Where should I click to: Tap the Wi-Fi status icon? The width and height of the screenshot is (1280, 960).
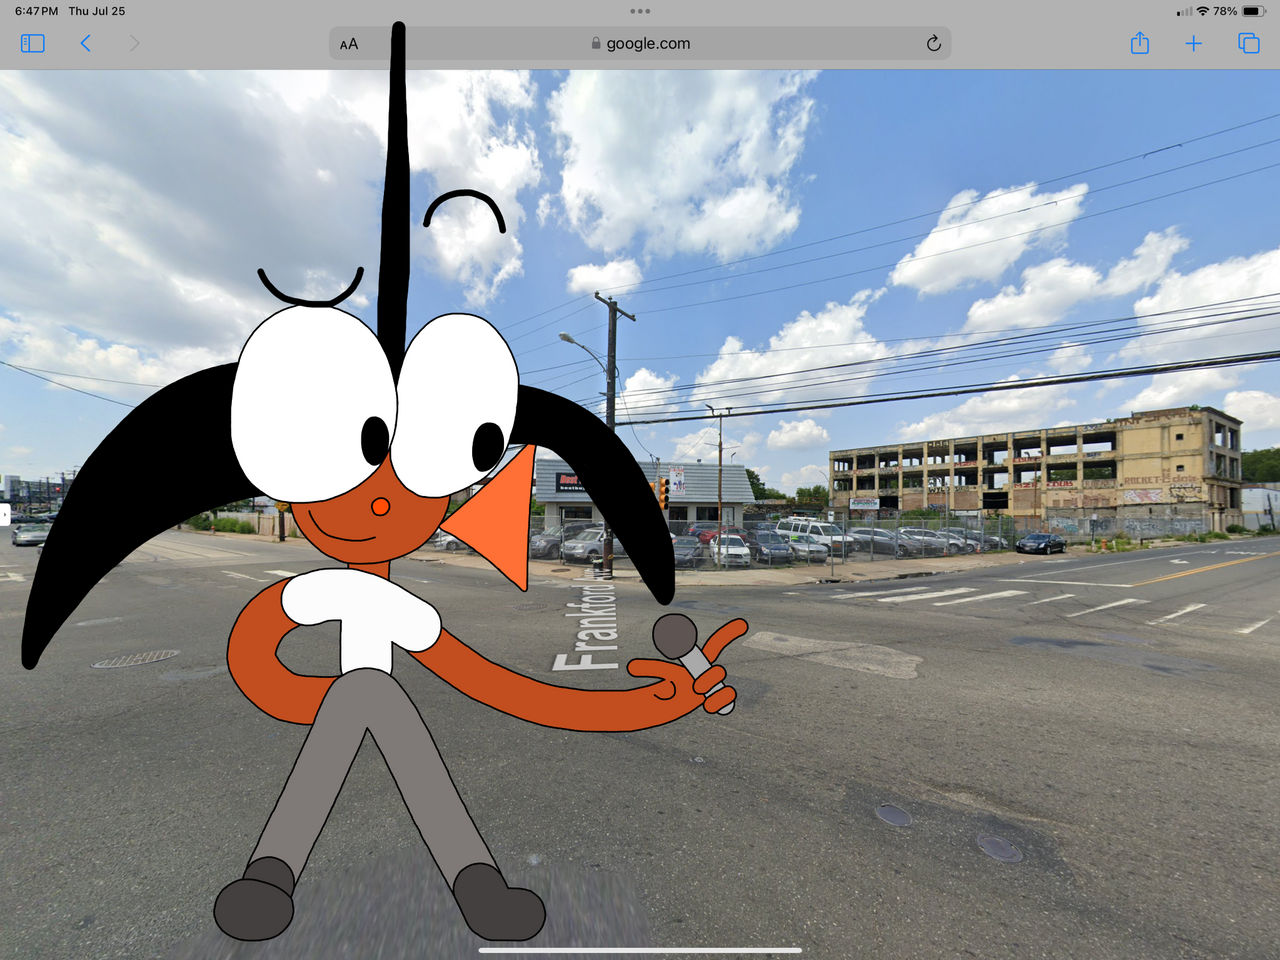(1203, 11)
